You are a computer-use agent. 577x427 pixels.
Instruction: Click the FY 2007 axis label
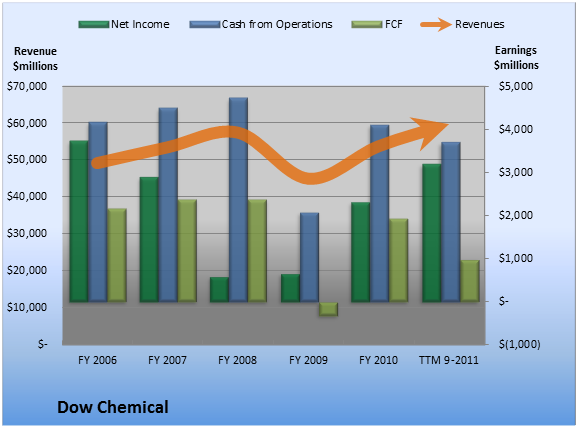167,360
